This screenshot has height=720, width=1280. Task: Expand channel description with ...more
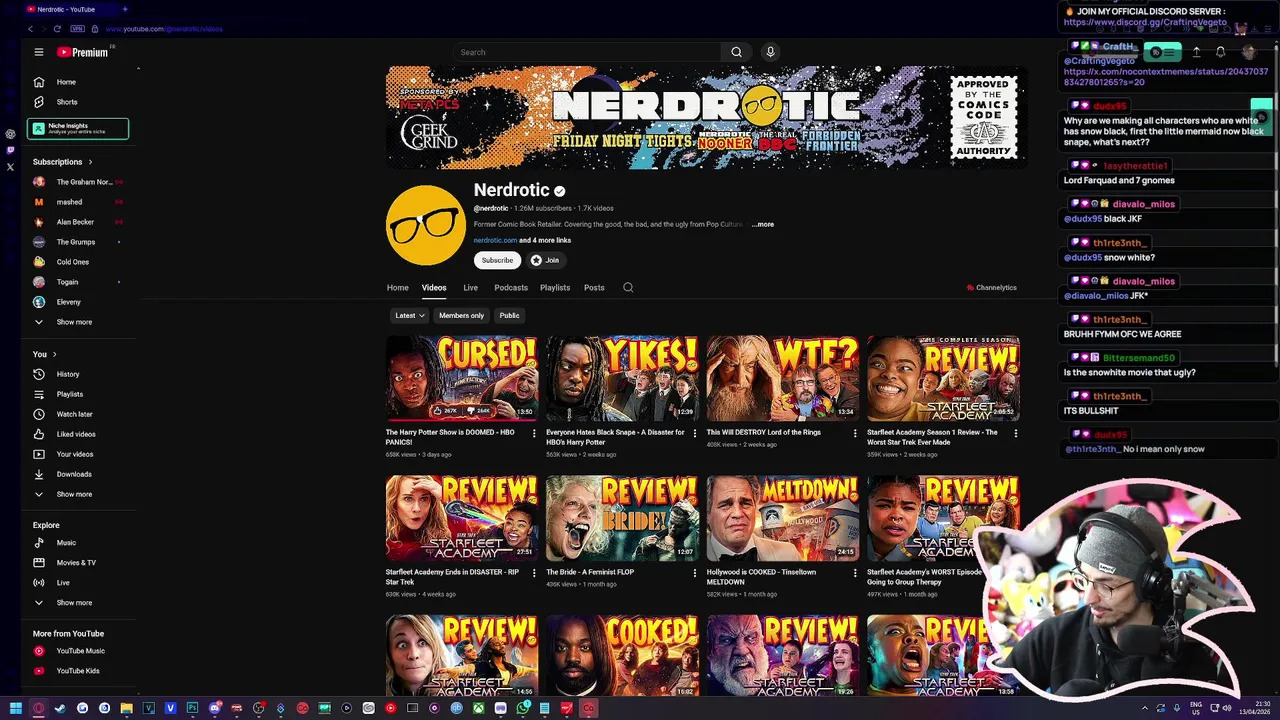pyautogui.click(x=763, y=224)
